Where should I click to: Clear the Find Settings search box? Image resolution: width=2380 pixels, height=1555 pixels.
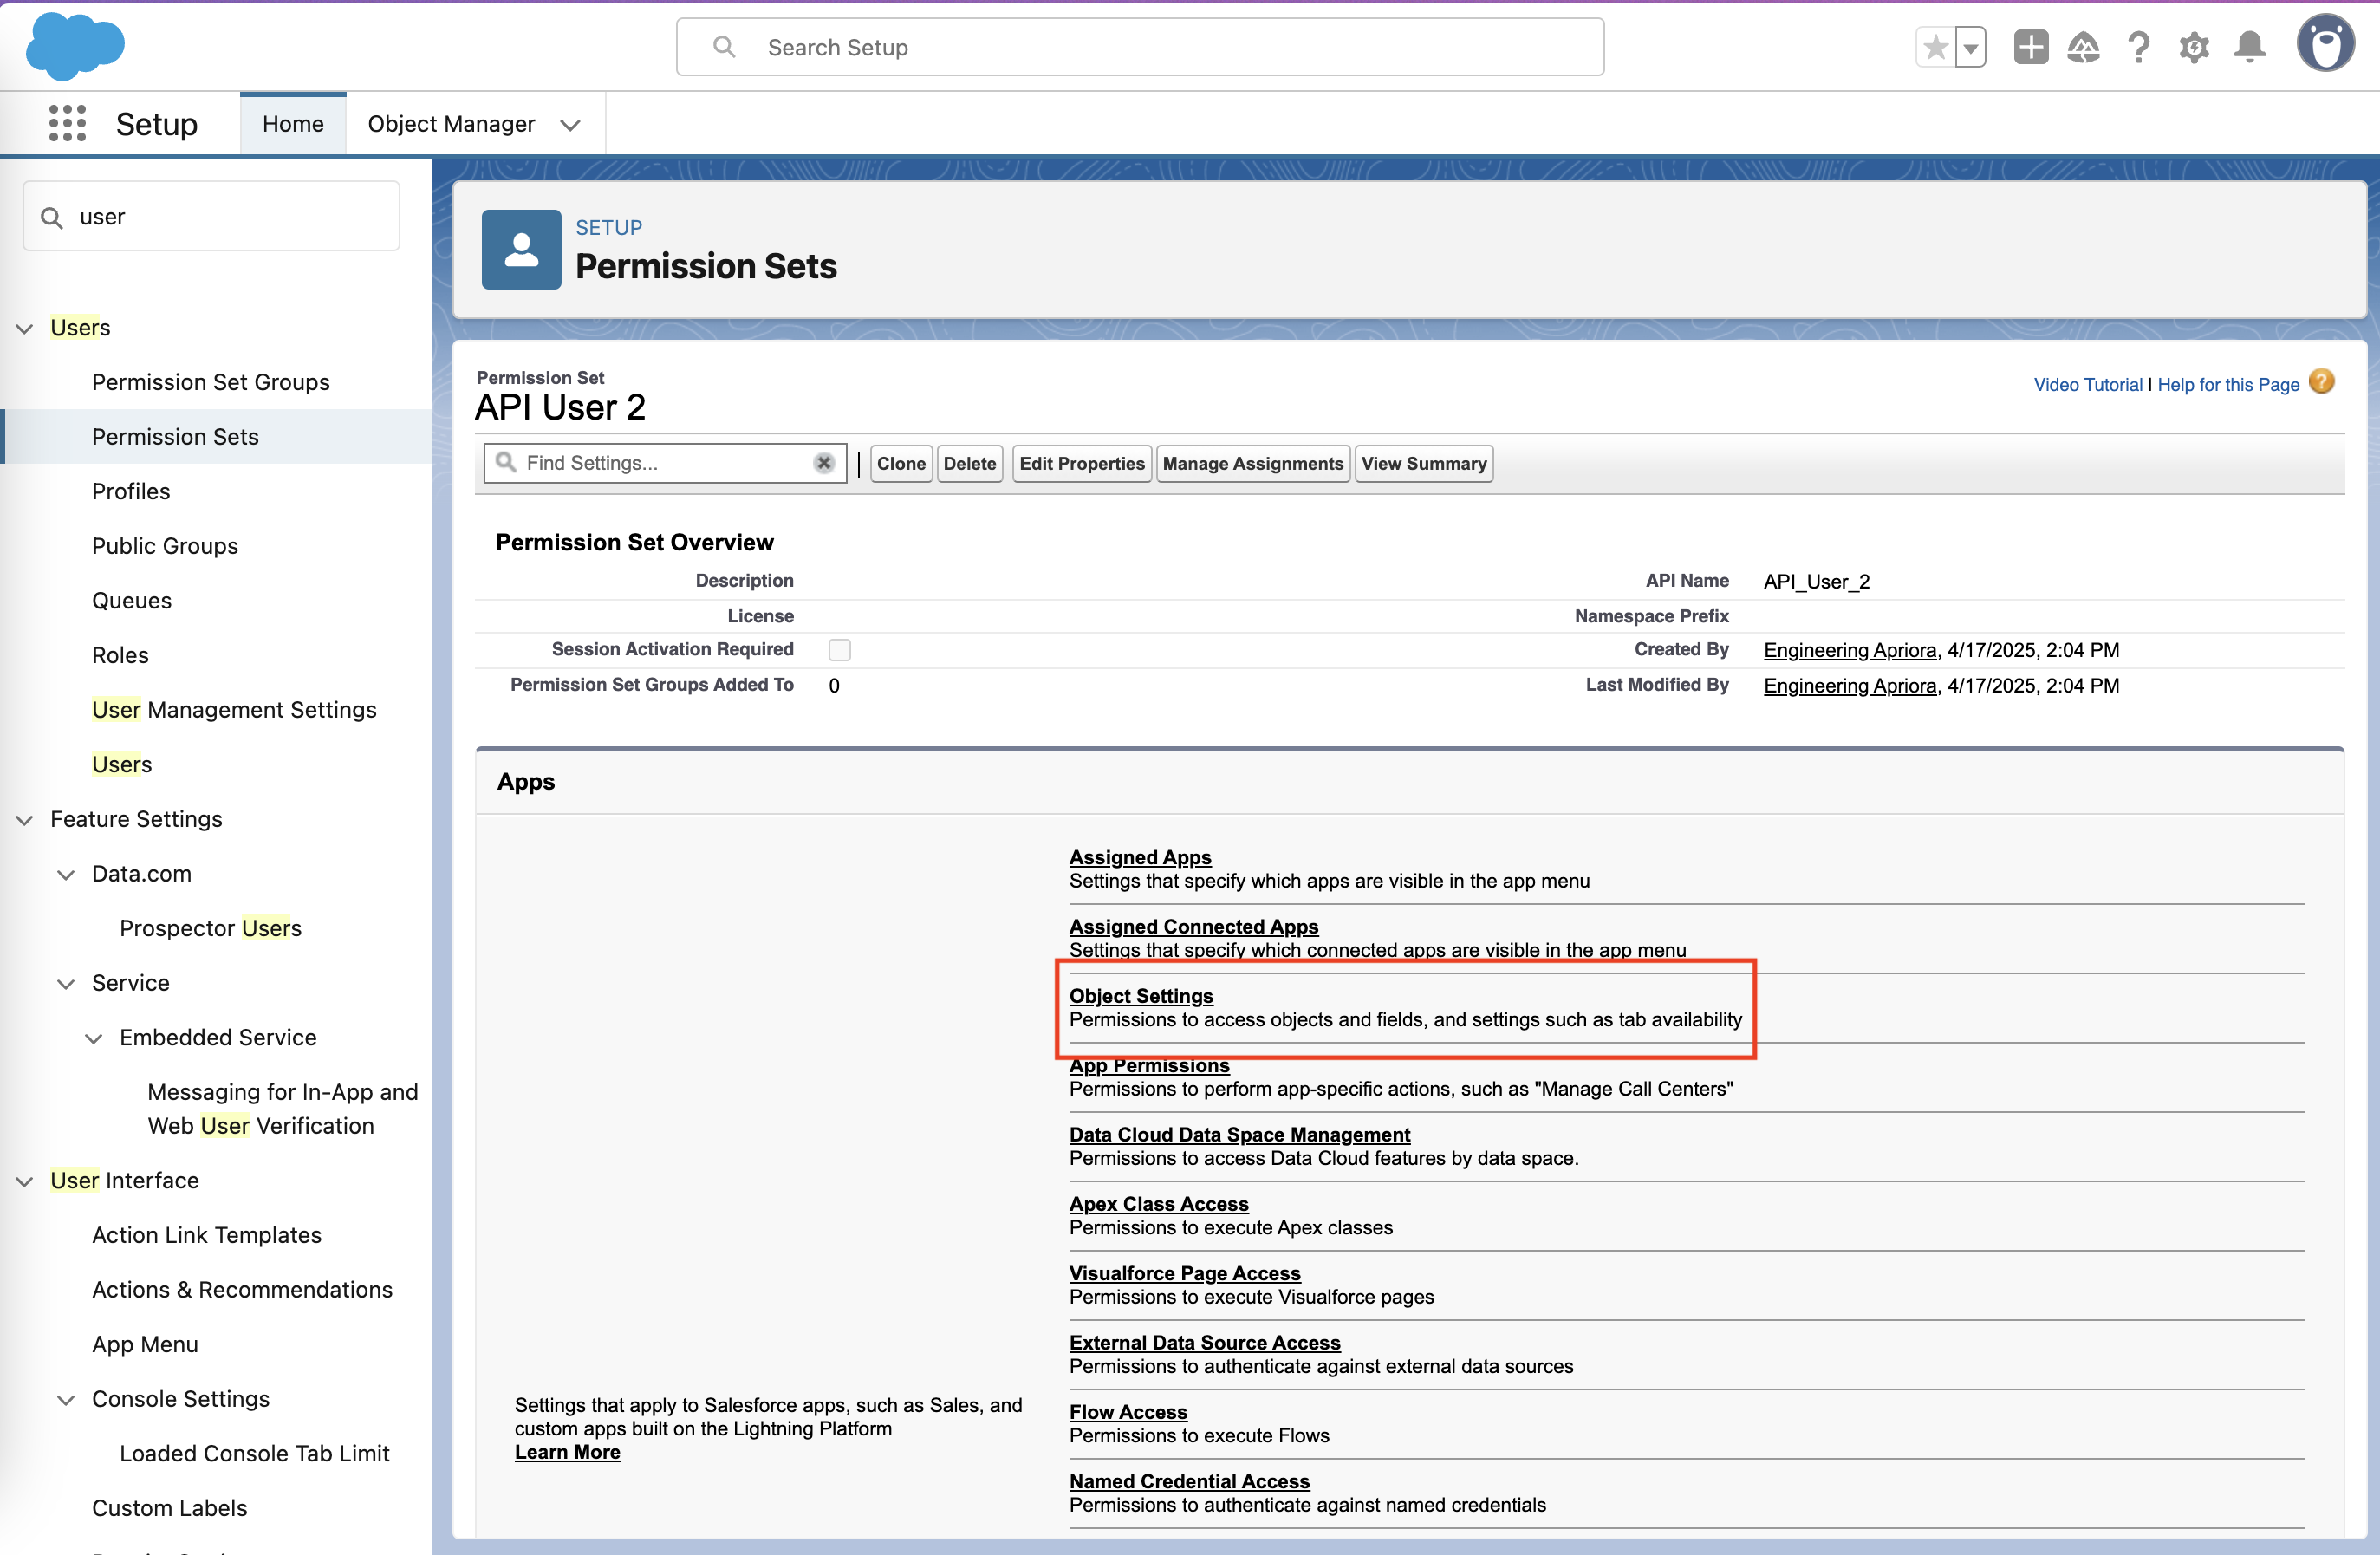click(824, 463)
